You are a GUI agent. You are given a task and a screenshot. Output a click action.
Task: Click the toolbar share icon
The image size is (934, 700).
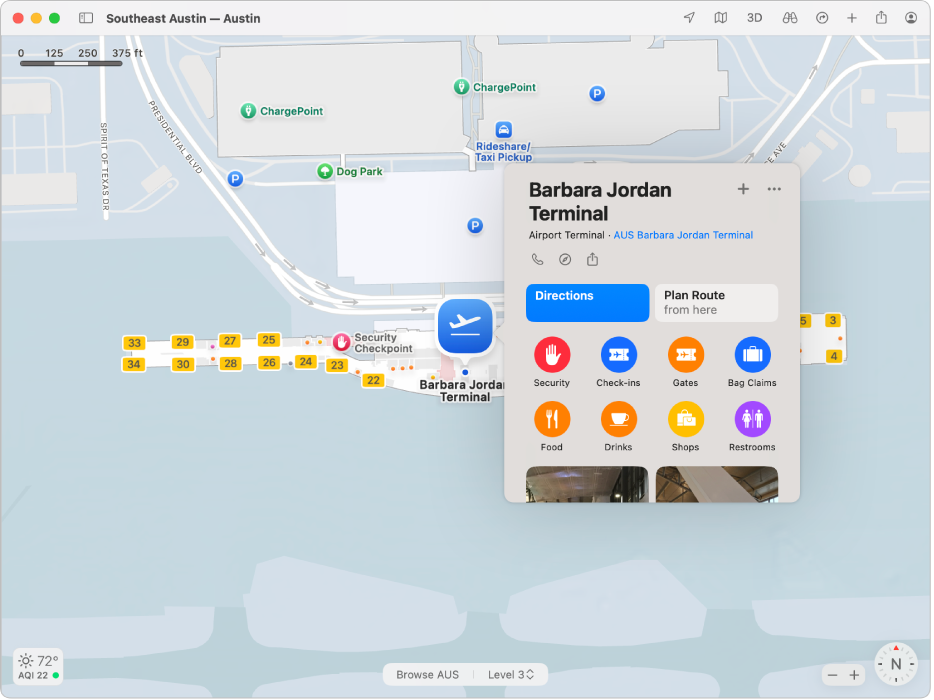pyautogui.click(x=881, y=18)
